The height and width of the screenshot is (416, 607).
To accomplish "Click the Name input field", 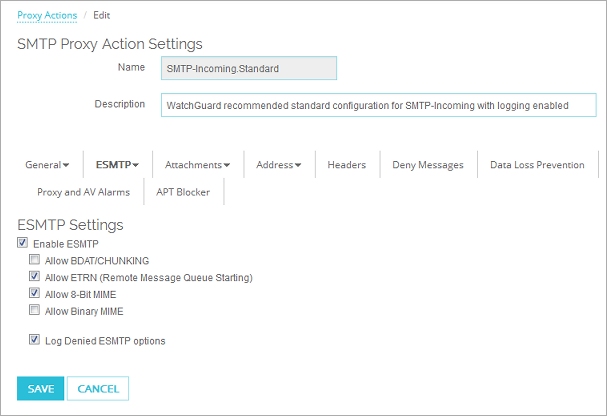I will 249,68.
